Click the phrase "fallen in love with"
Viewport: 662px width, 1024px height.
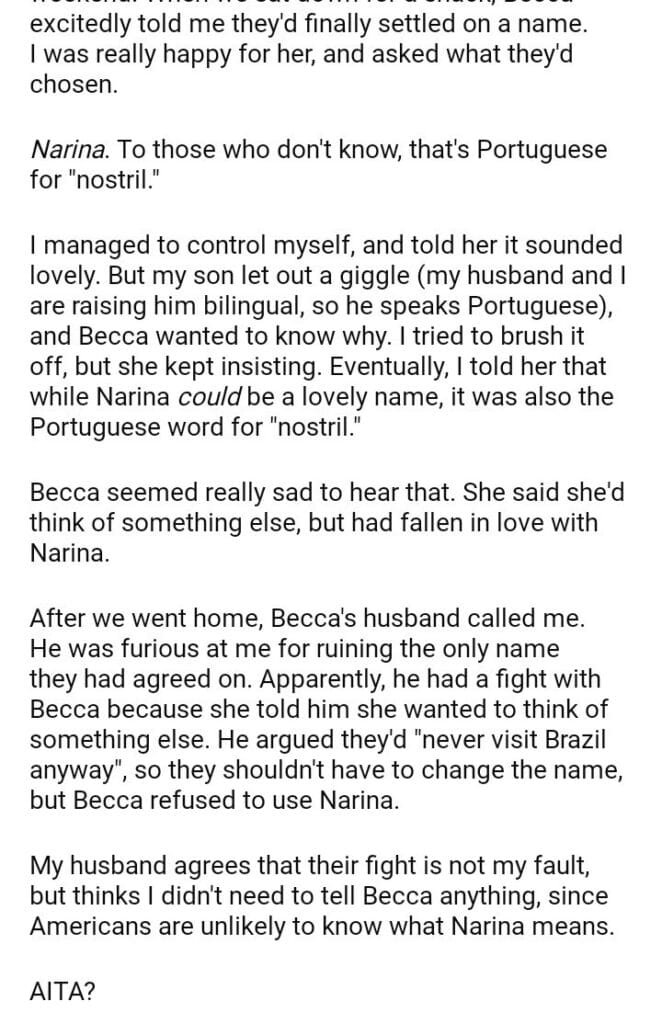pyautogui.click(x=504, y=525)
